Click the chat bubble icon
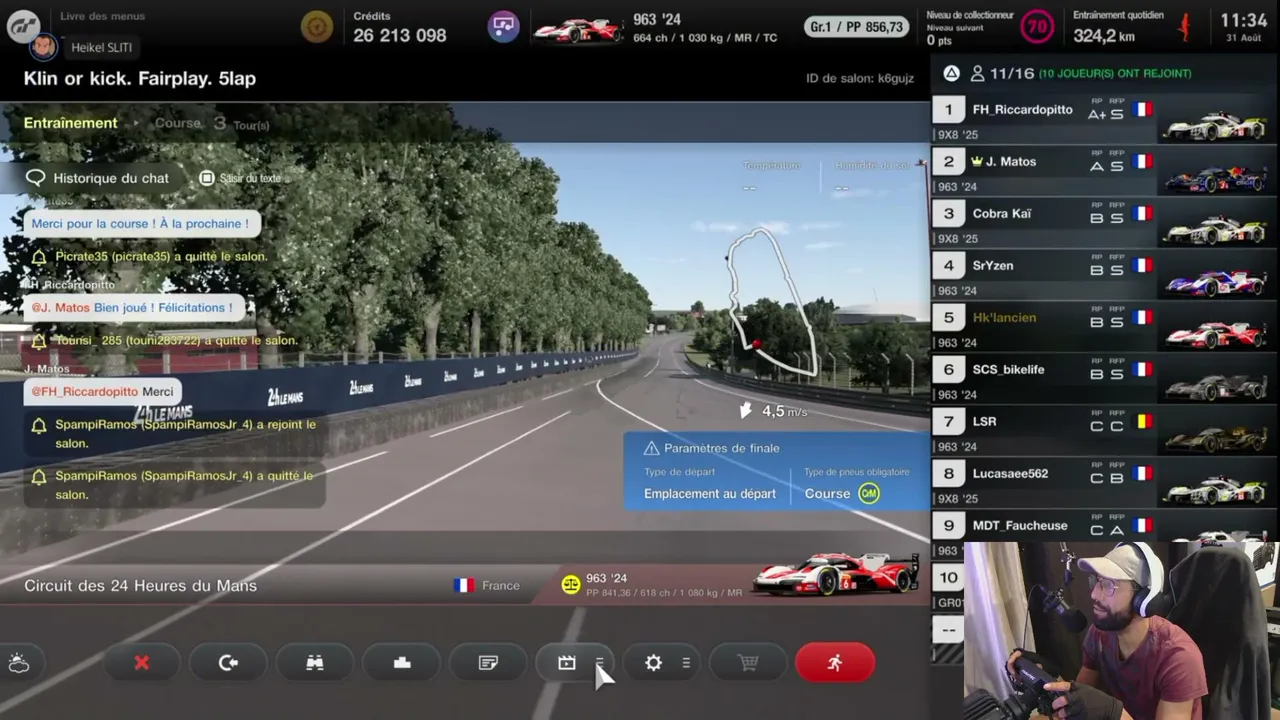Image resolution: width=1280 pixels, height=720 pixels. click(x=36, y=178)
